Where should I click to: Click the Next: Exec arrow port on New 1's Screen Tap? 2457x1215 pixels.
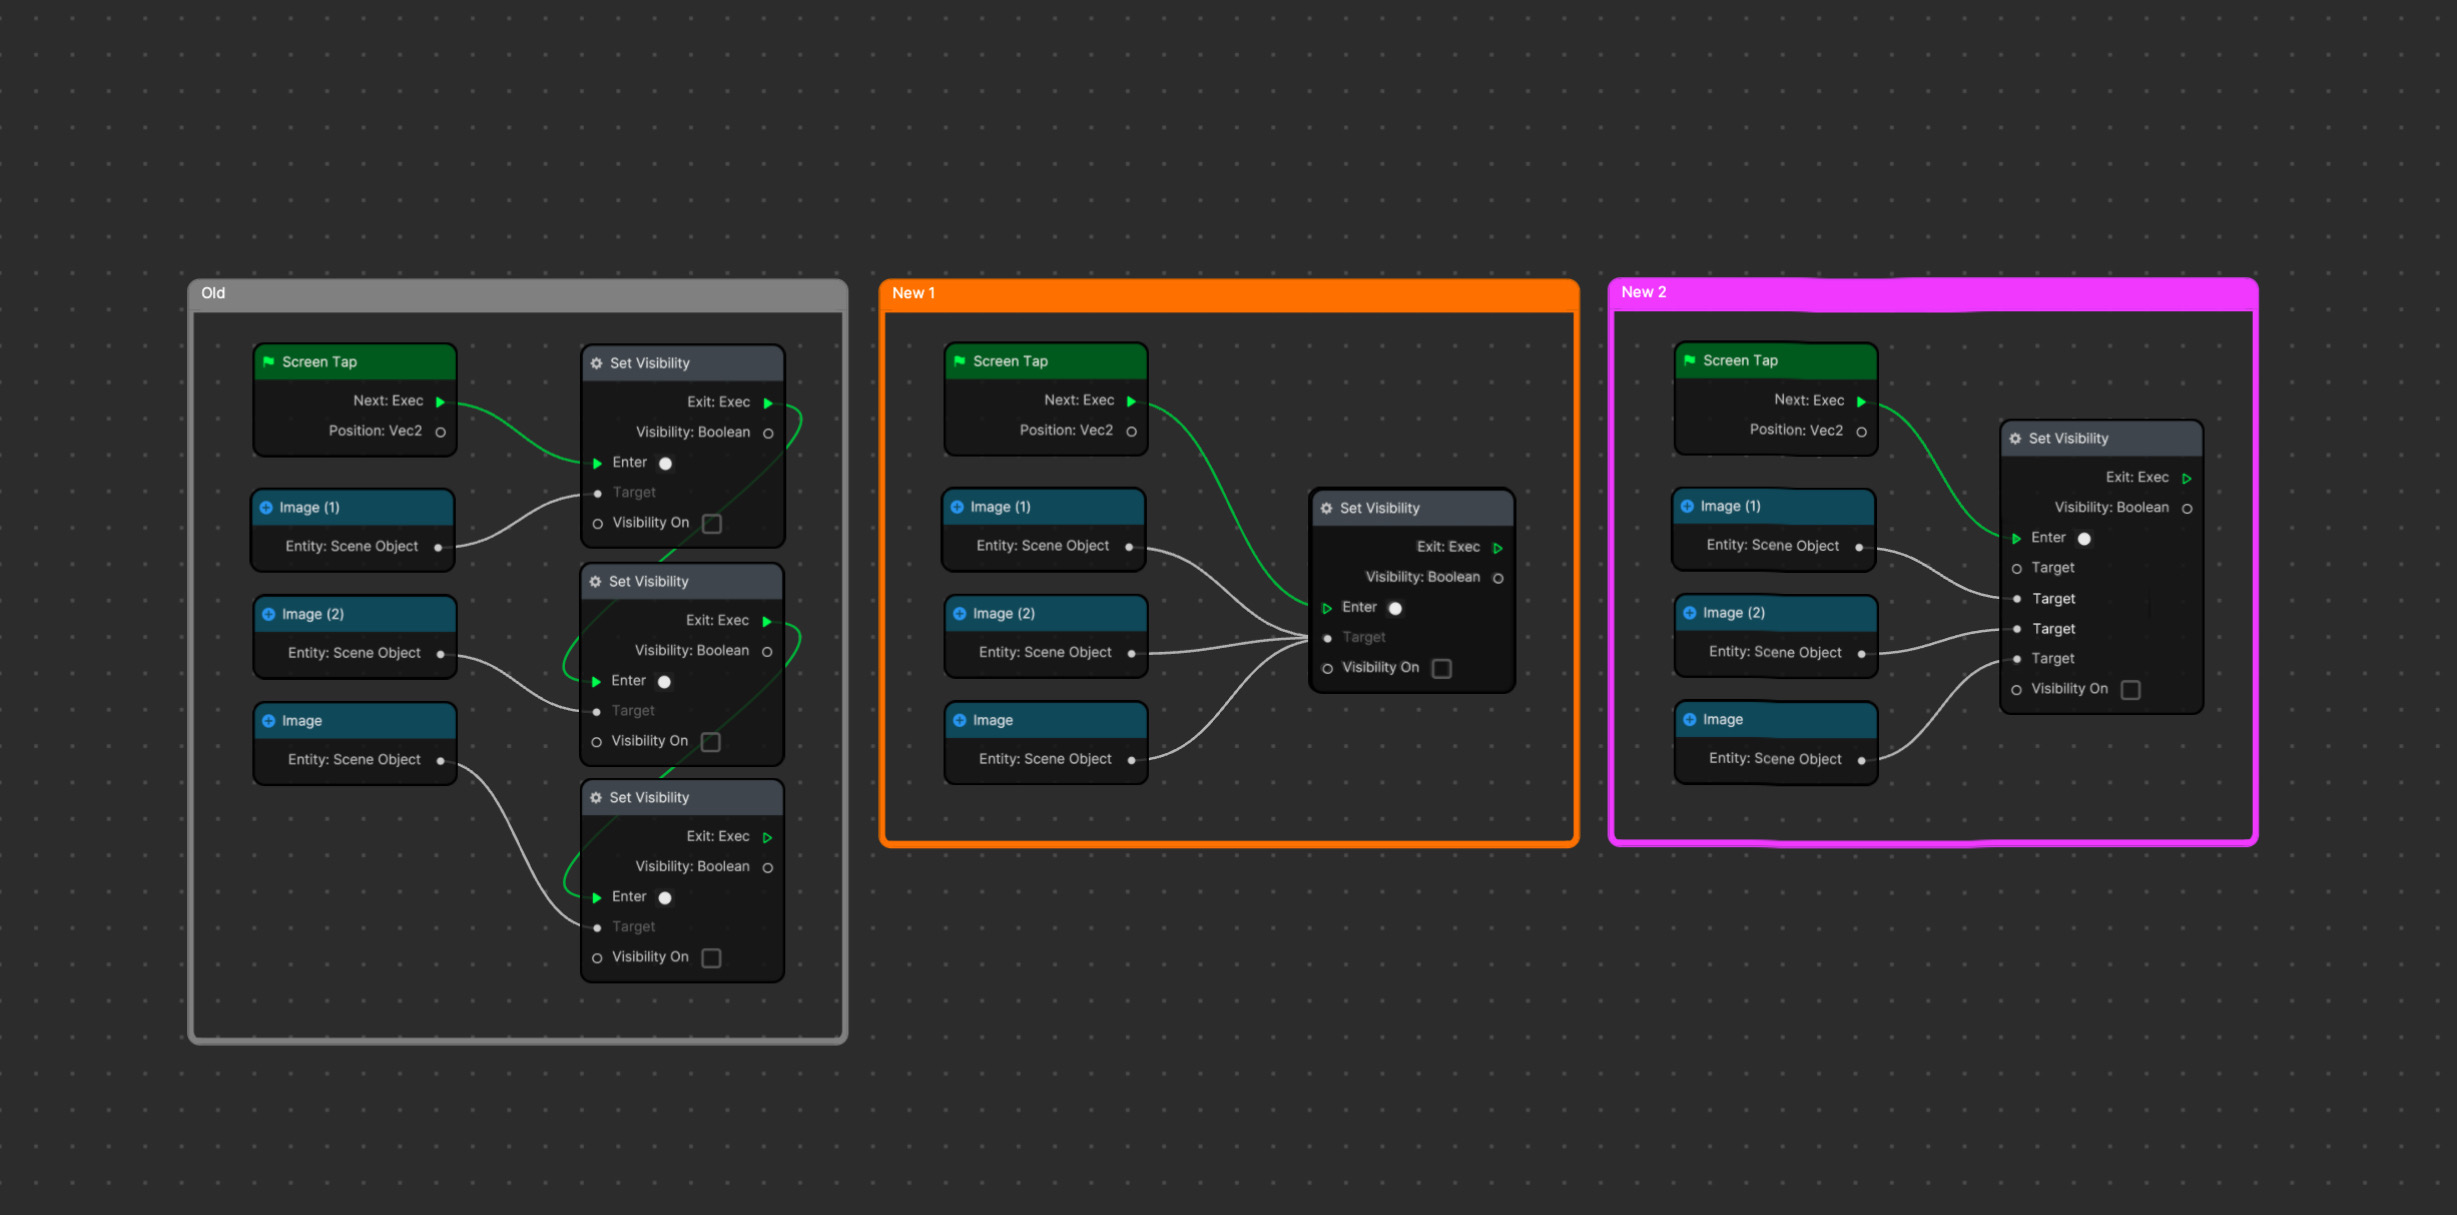[x=1131, y=401]
